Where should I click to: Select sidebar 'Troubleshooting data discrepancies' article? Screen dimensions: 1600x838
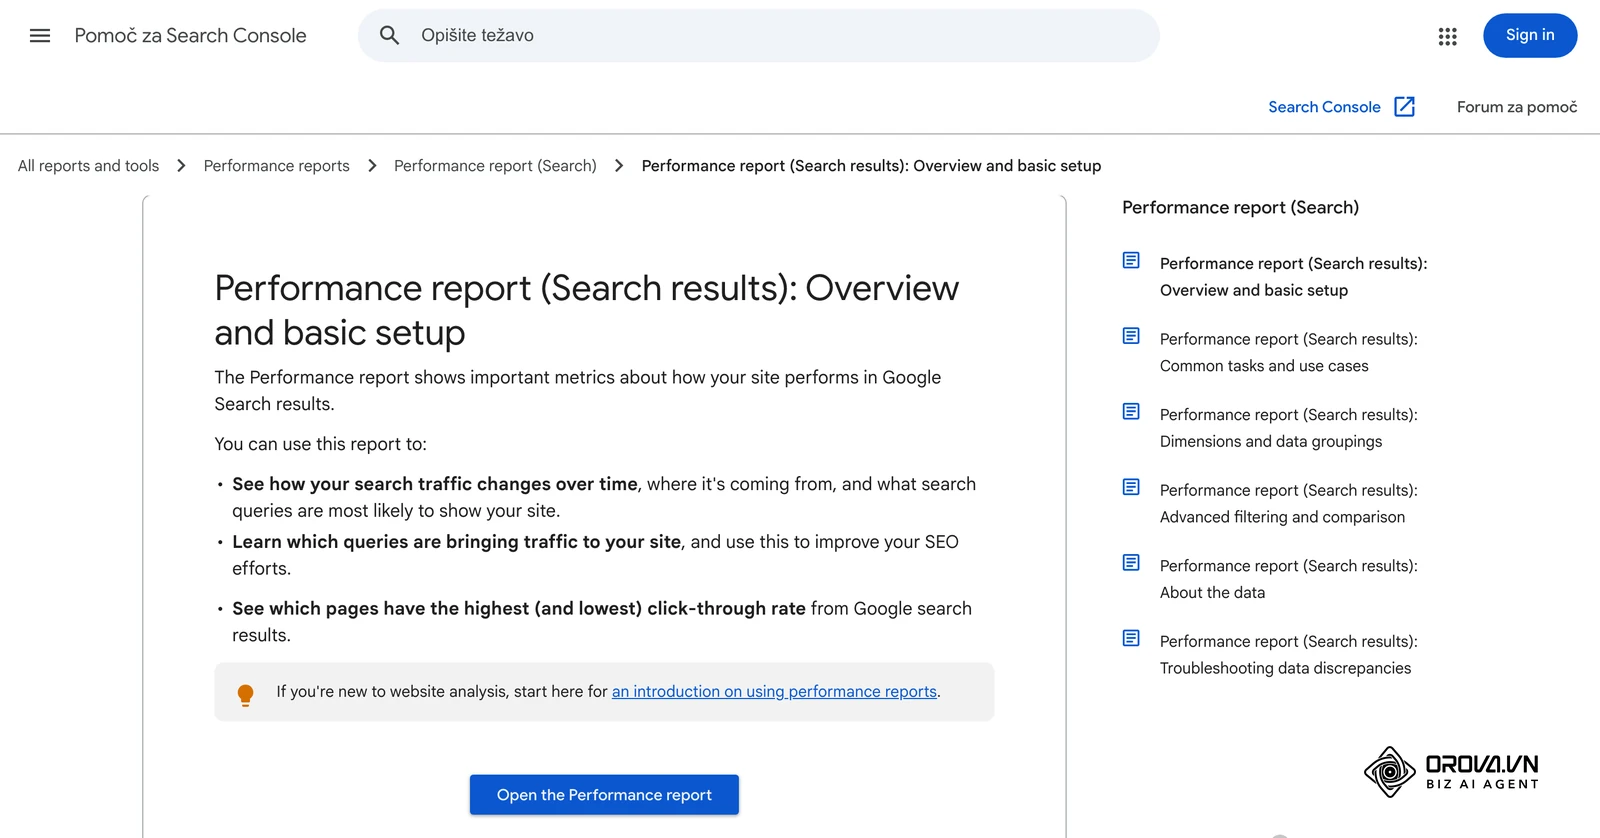[x=1288, y=655]
